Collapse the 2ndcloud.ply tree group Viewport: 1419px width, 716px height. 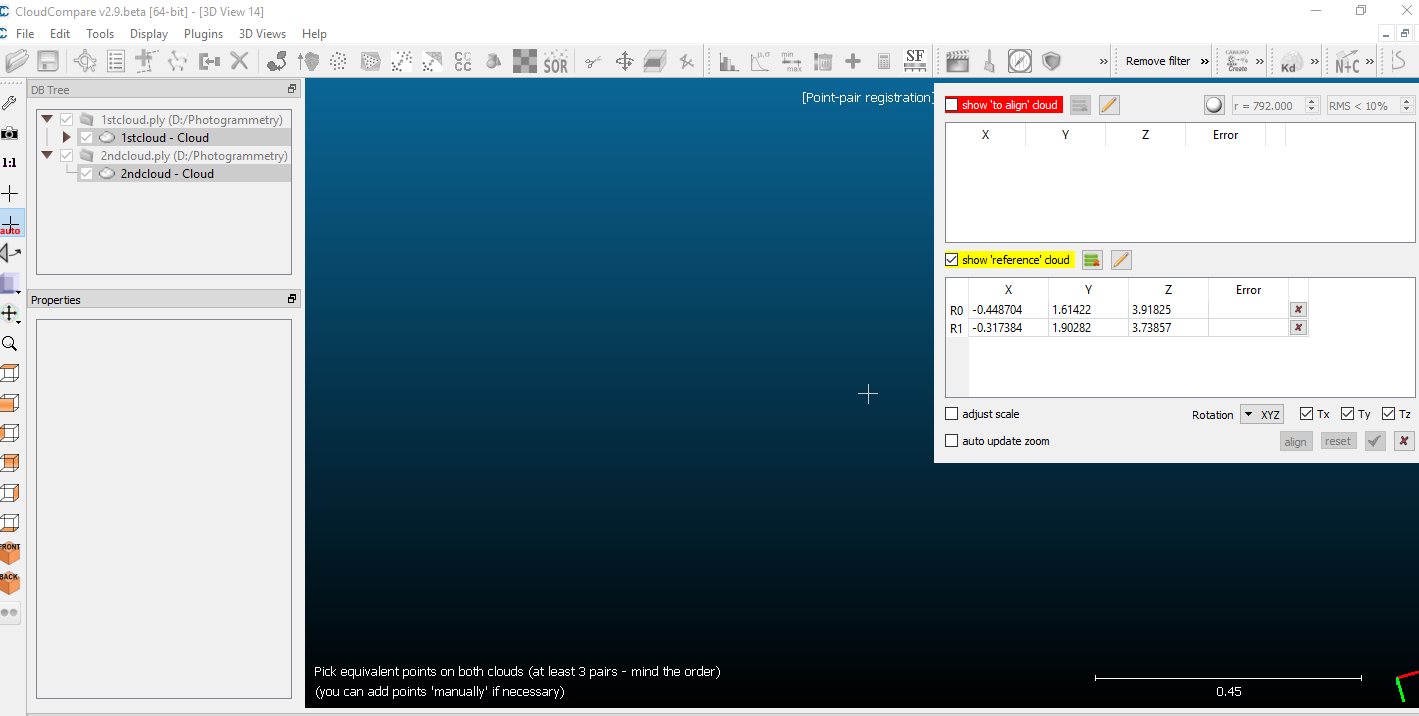point(47,156)
